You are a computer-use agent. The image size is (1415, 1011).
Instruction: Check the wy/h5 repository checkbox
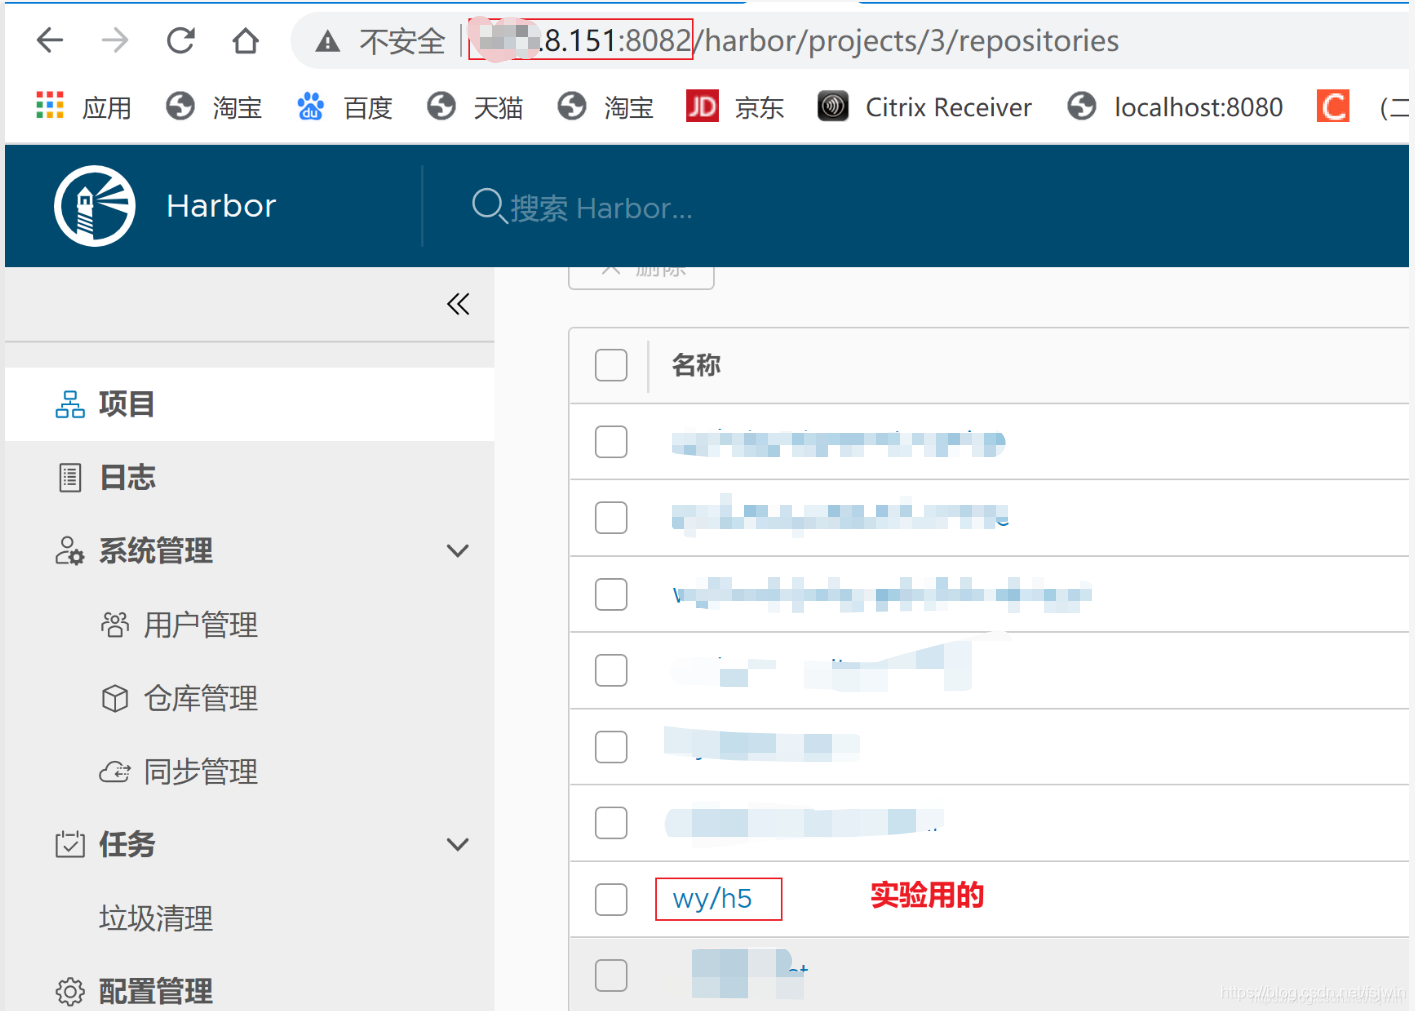click(x=611, y=899)
